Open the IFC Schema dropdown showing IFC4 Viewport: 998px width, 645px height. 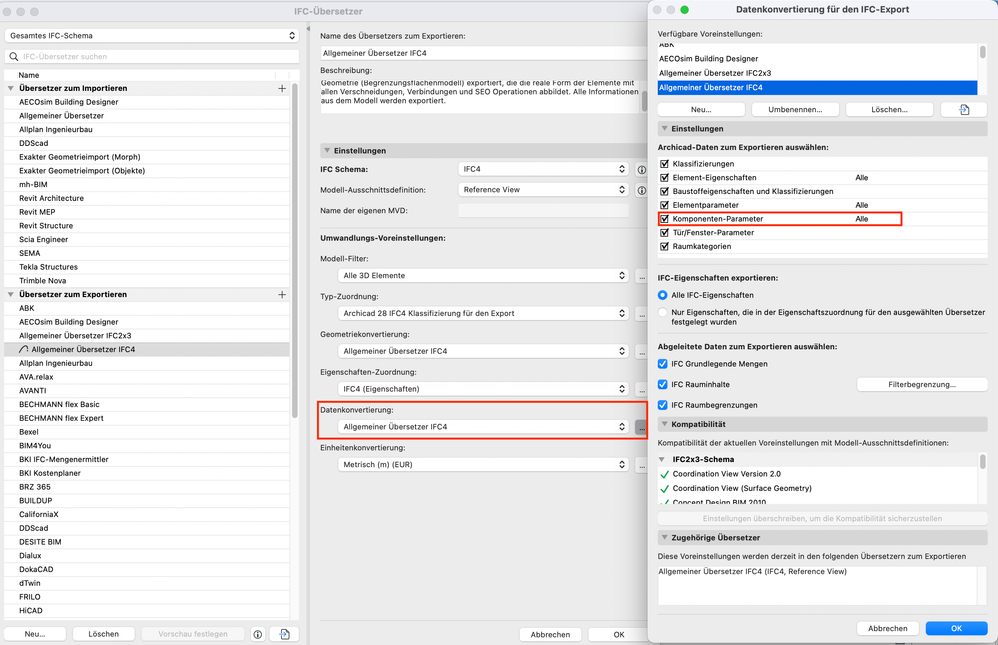544,169
